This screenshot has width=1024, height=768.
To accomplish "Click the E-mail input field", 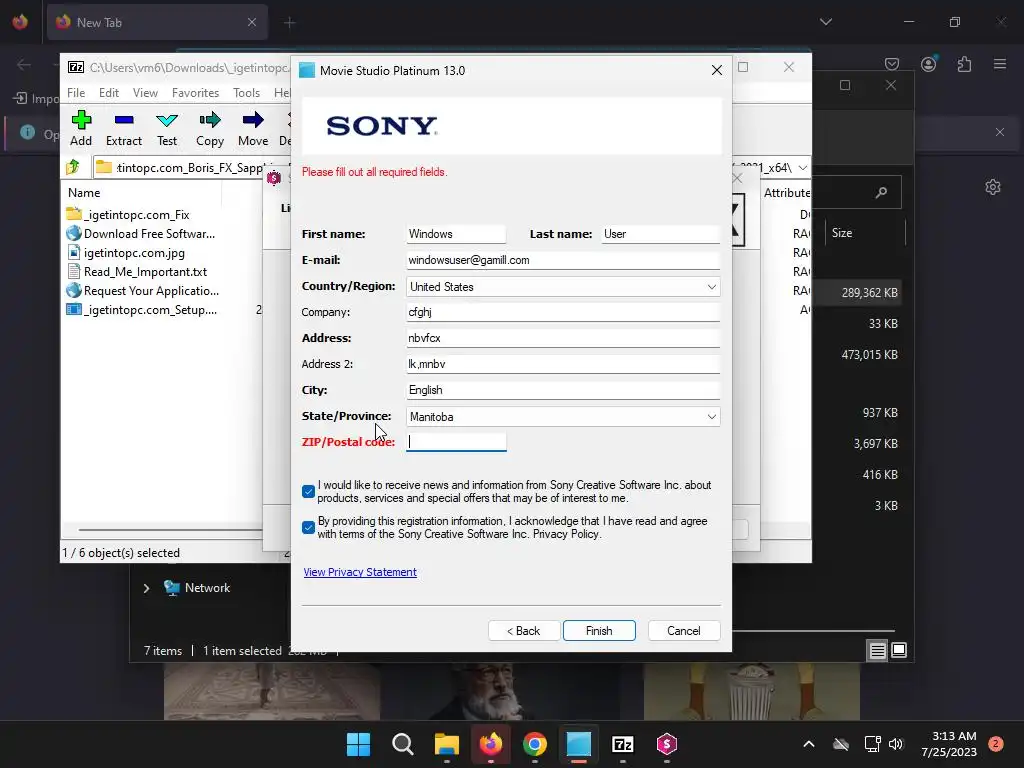I will point(563,260).
